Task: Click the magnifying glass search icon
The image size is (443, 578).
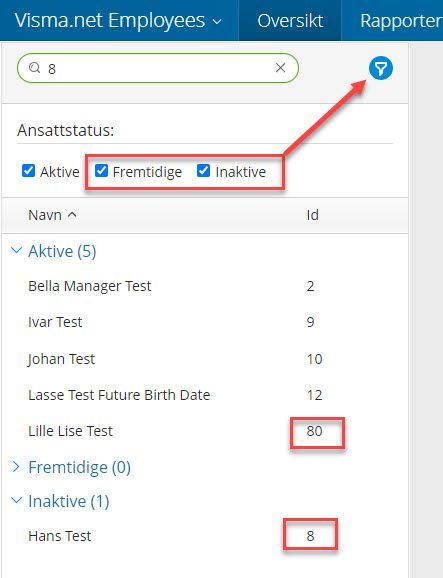Action: [x=35, y=68]
